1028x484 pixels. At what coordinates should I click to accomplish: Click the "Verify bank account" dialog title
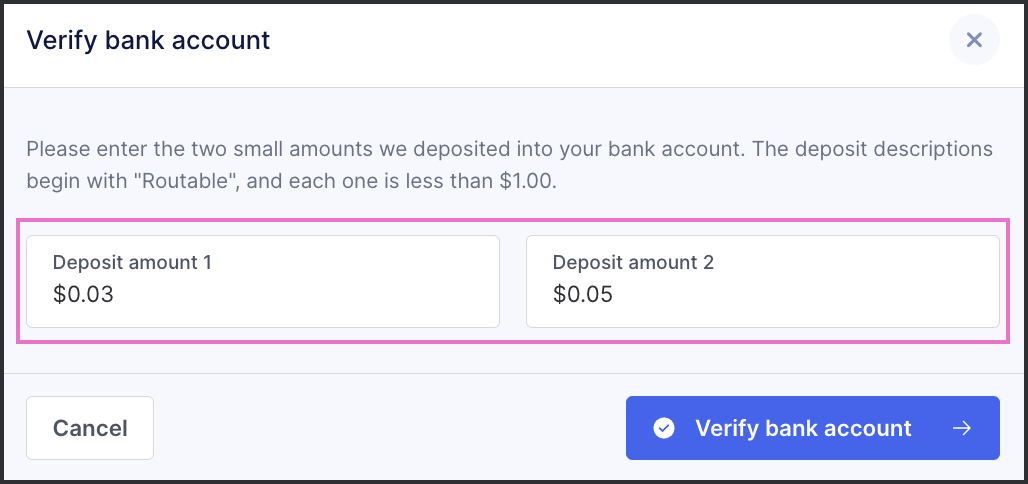pyautogui.click(x=148, y=40)
